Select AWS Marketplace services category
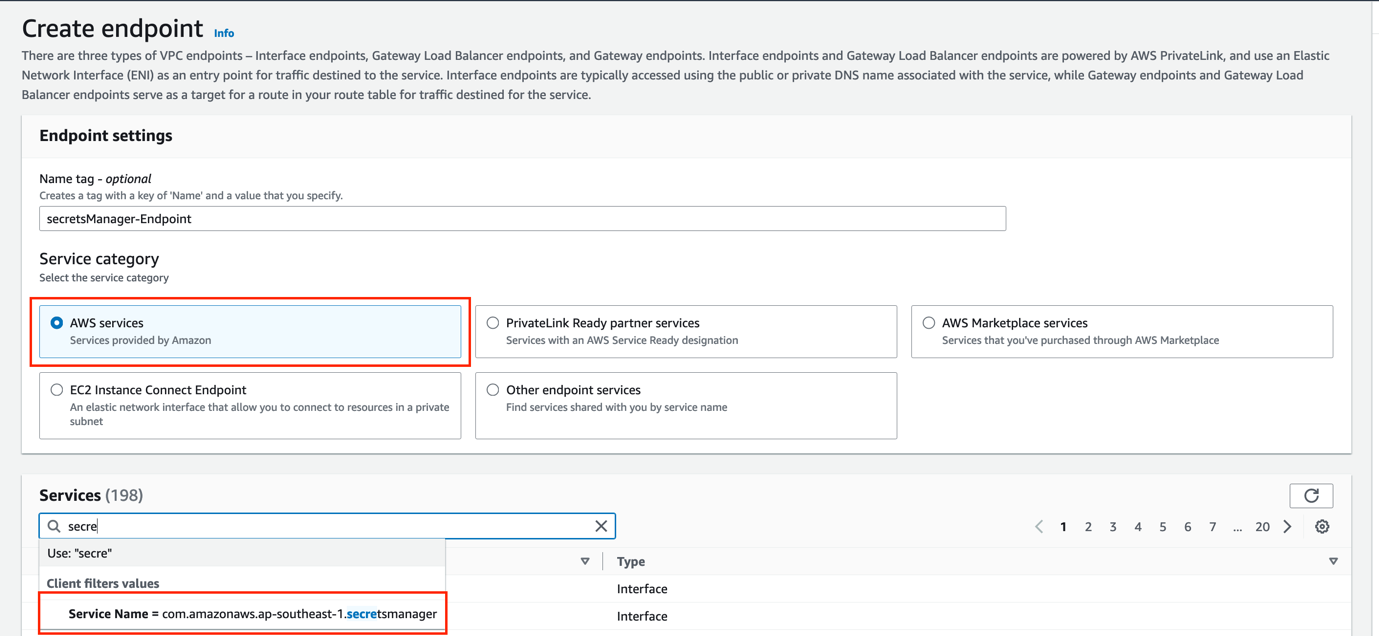Screen dimensions: 1379x636 click(x=928, y=322)
